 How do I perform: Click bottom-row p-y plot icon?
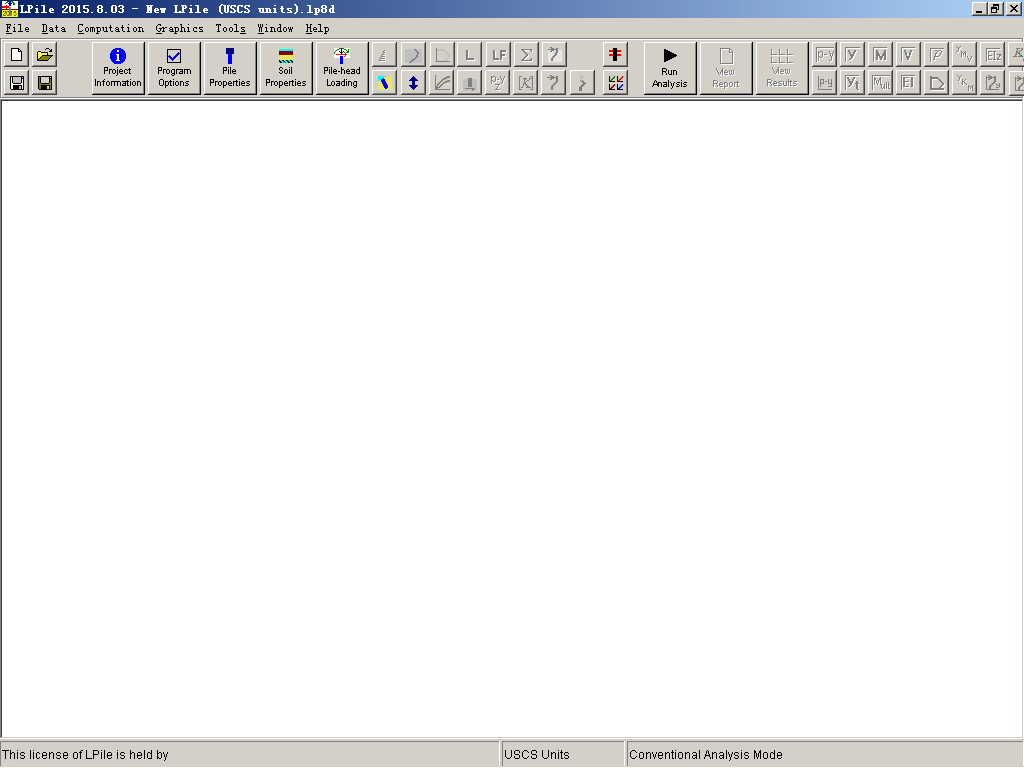point(825,83)
